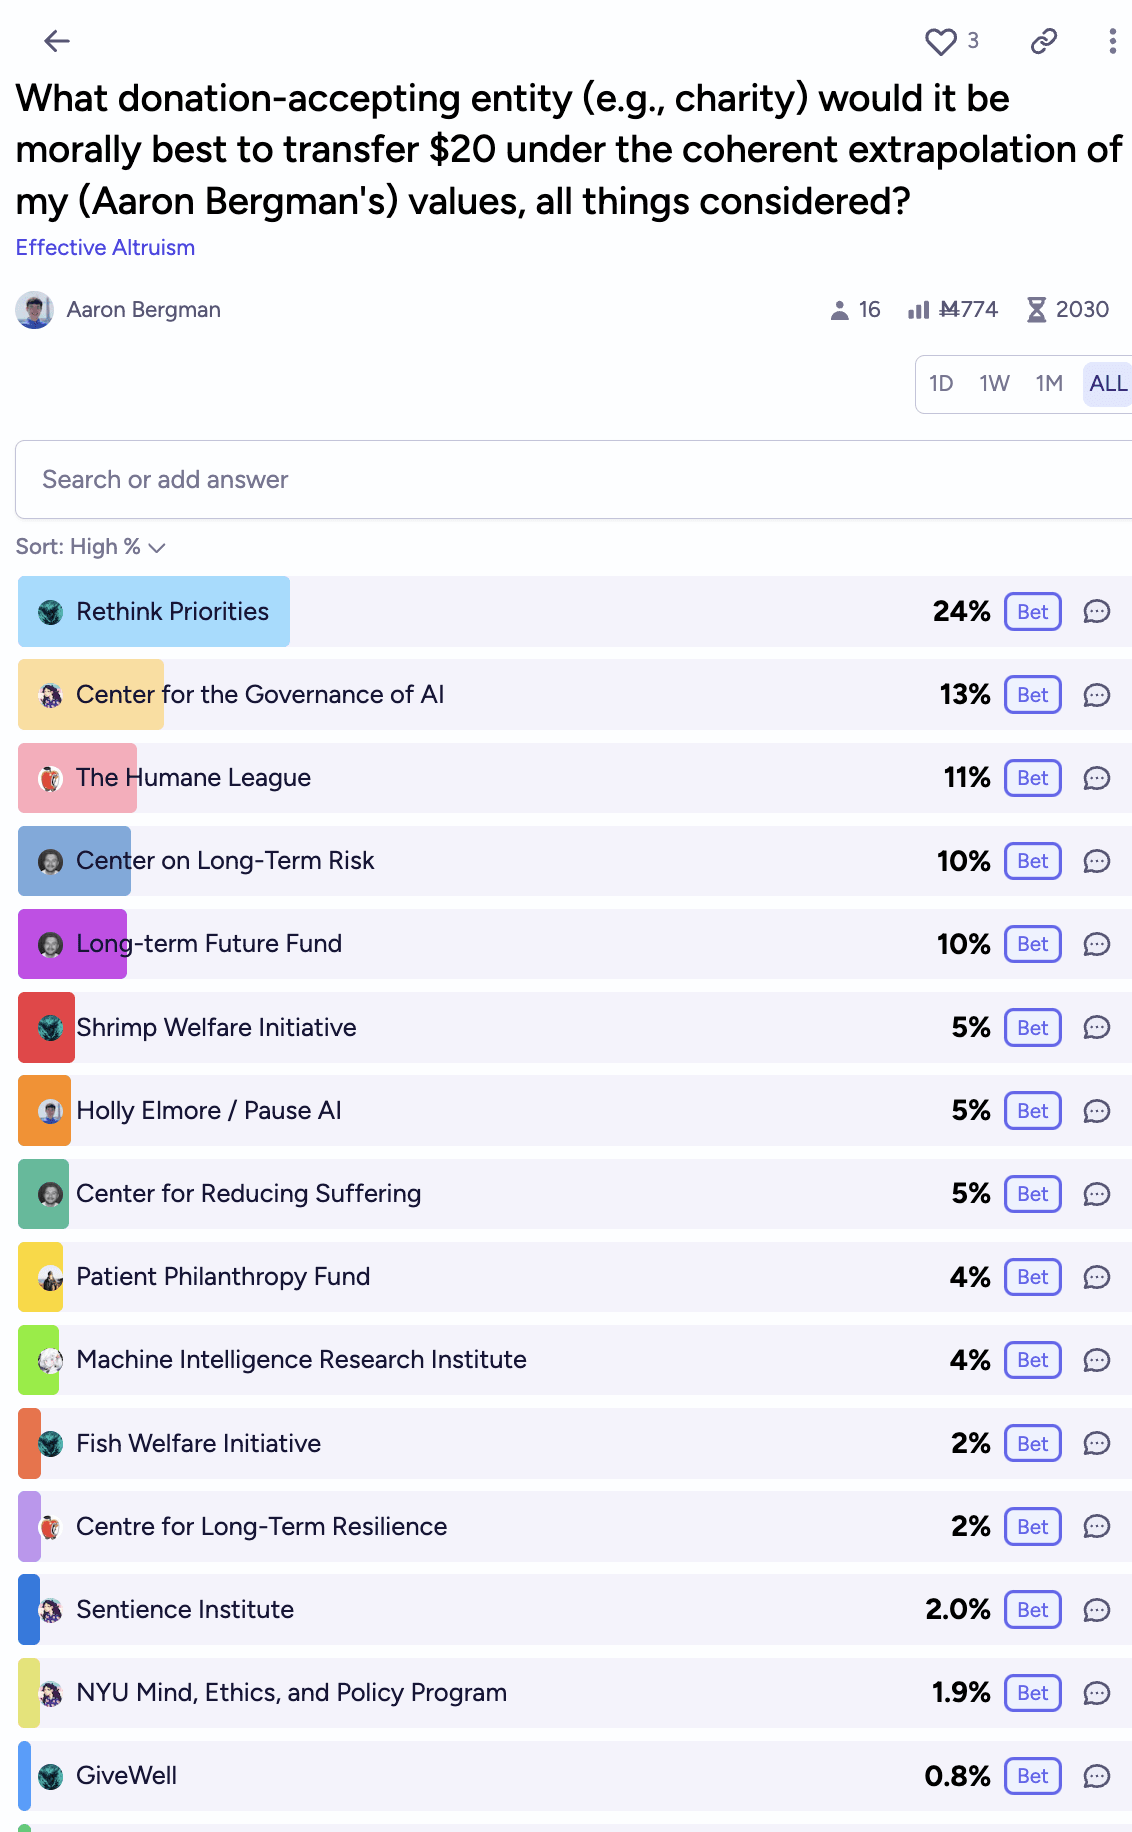Bet on Sentience Institute
The image size is (1132, 1832).
coord(1033,1610)
